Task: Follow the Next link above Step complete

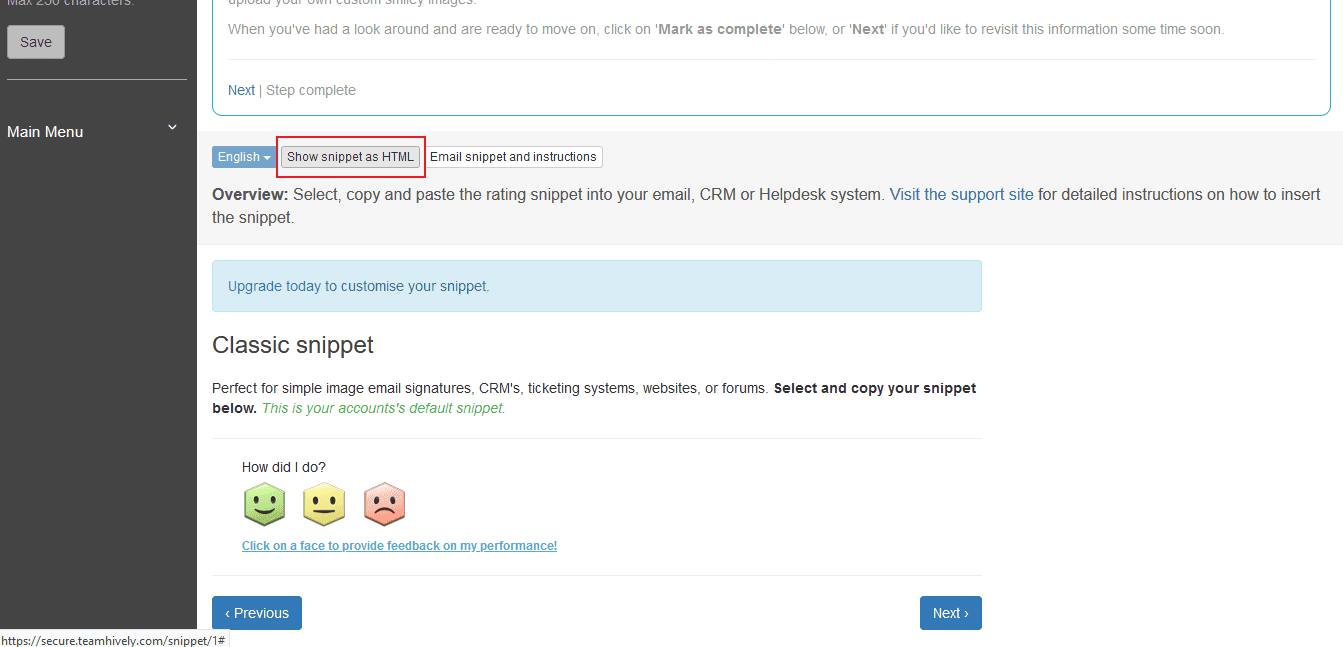Action: coord(241,90)
